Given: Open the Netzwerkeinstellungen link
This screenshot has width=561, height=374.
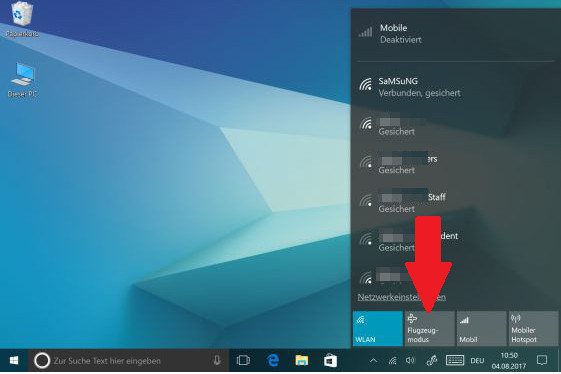Looking at the screenshot, I should 401,297.
